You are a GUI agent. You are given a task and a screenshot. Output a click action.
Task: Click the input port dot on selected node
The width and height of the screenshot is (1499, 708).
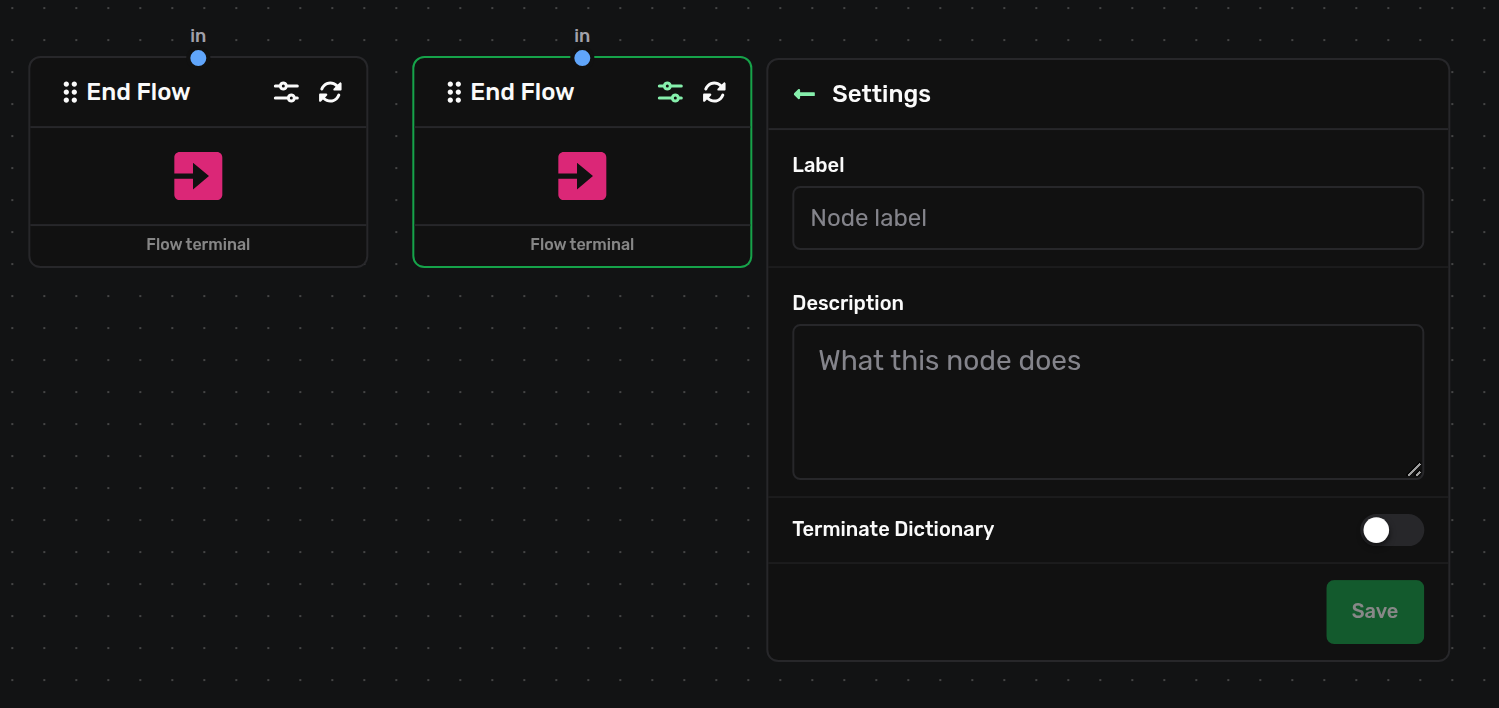pos(582,58)
